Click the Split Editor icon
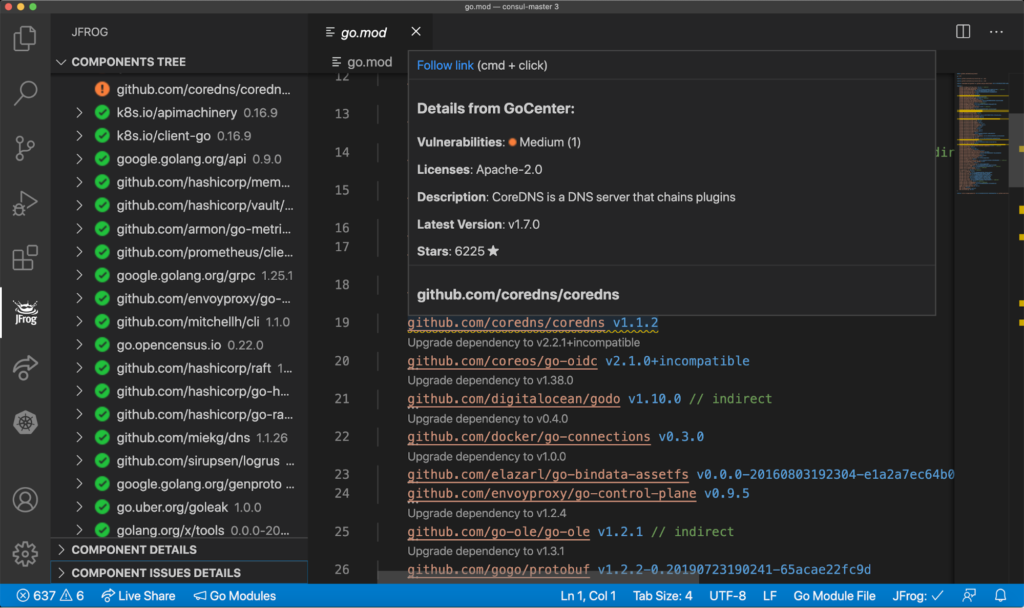 pyautogui.click(x=963, y=32)
